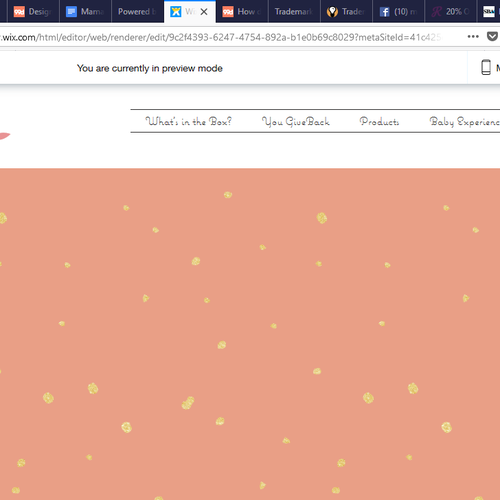
Task: Close the active Wix tab
Action: 204,12
